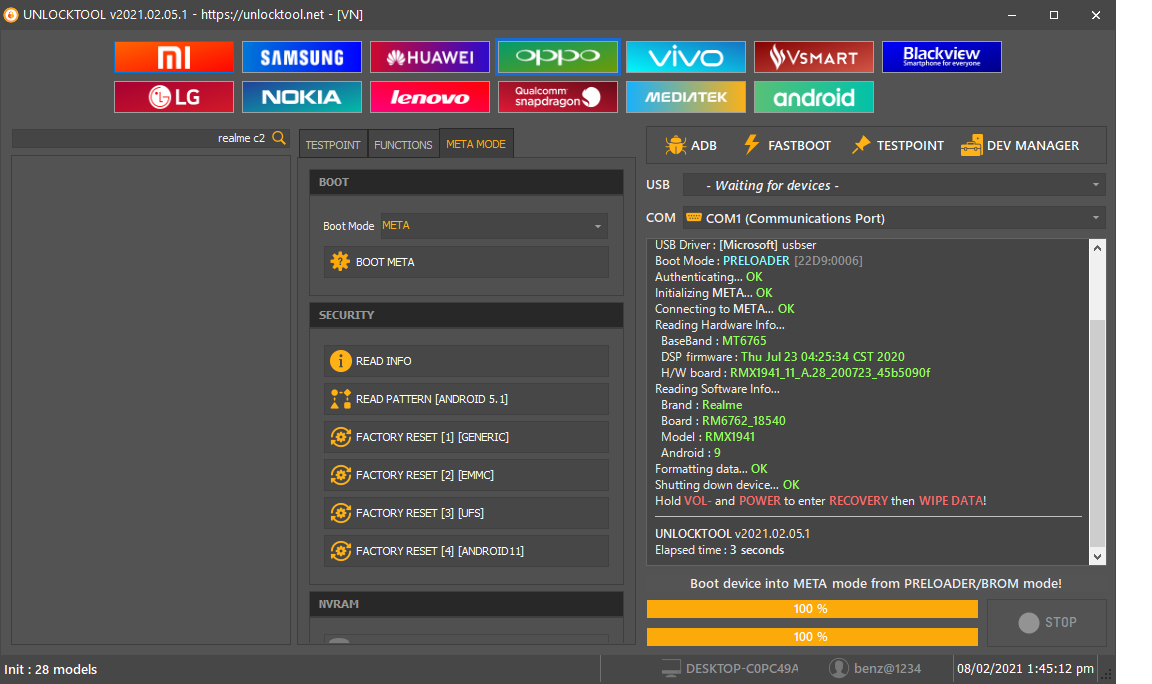Switch to the META MODE tab
This screenshot has height=684, width=1152.
[476, 144]
